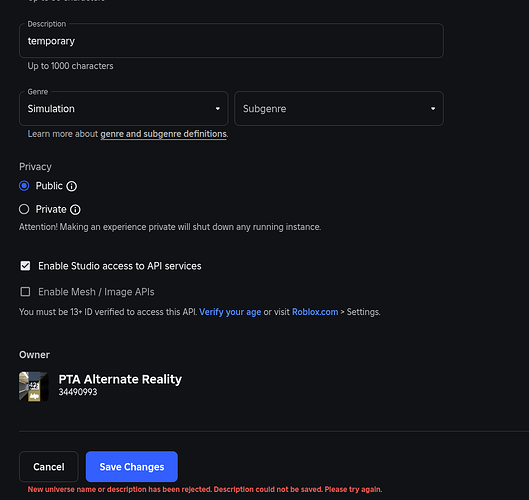Click the Public privacy info icon

coord(72,186)
